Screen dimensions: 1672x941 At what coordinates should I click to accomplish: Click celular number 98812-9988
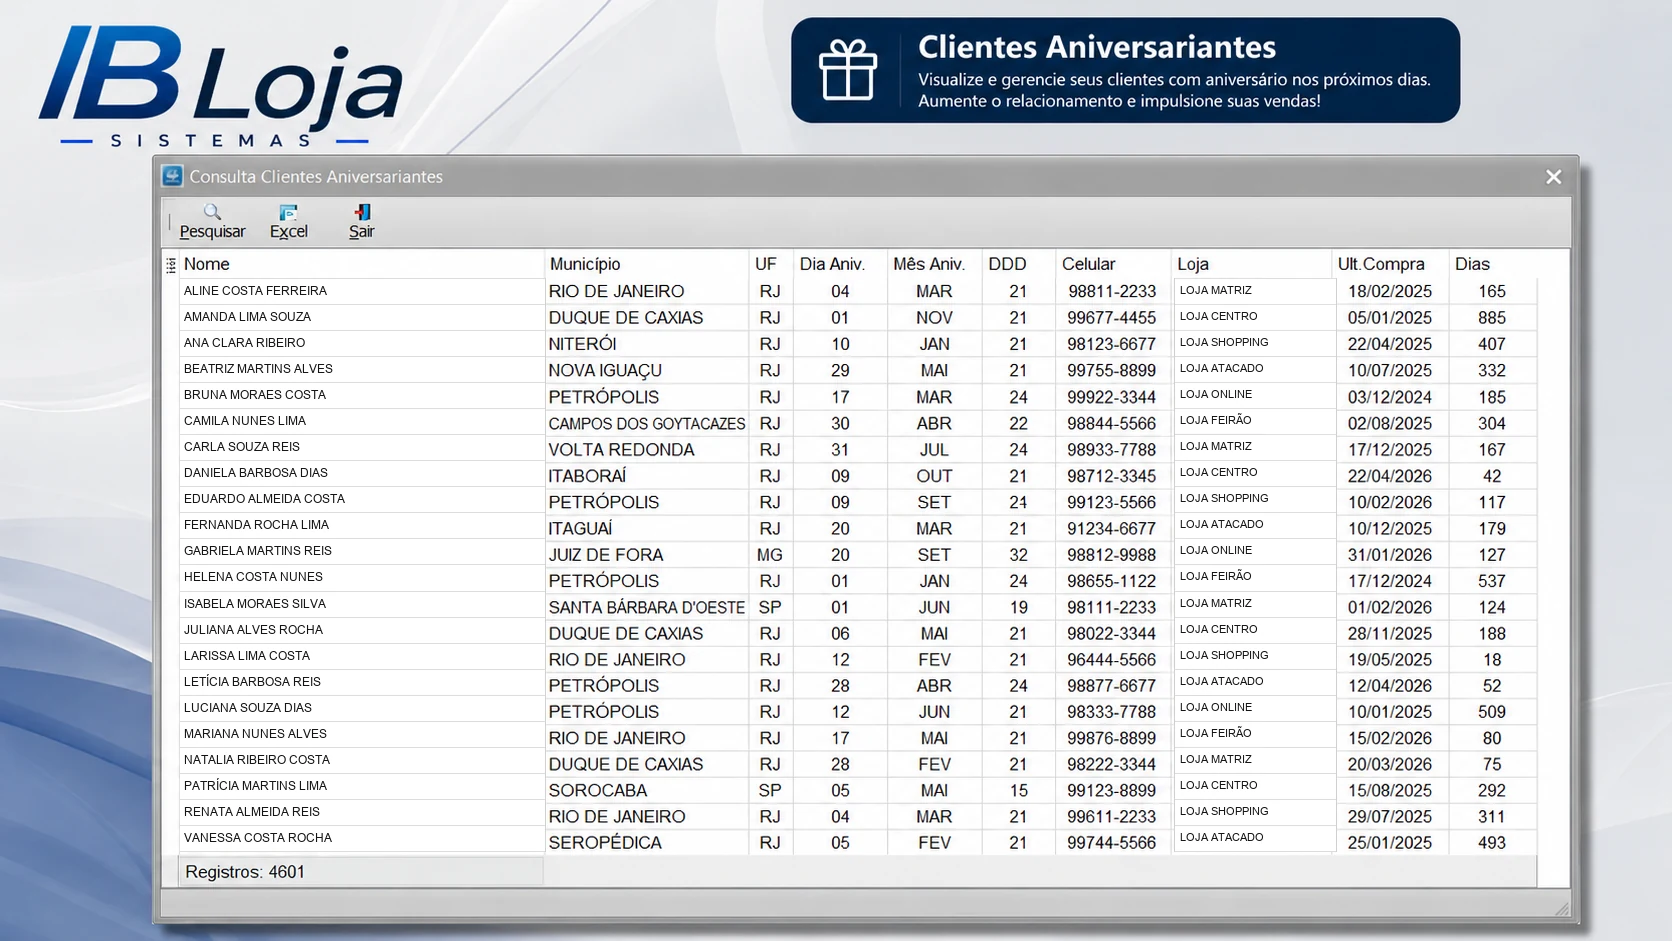1111,555
